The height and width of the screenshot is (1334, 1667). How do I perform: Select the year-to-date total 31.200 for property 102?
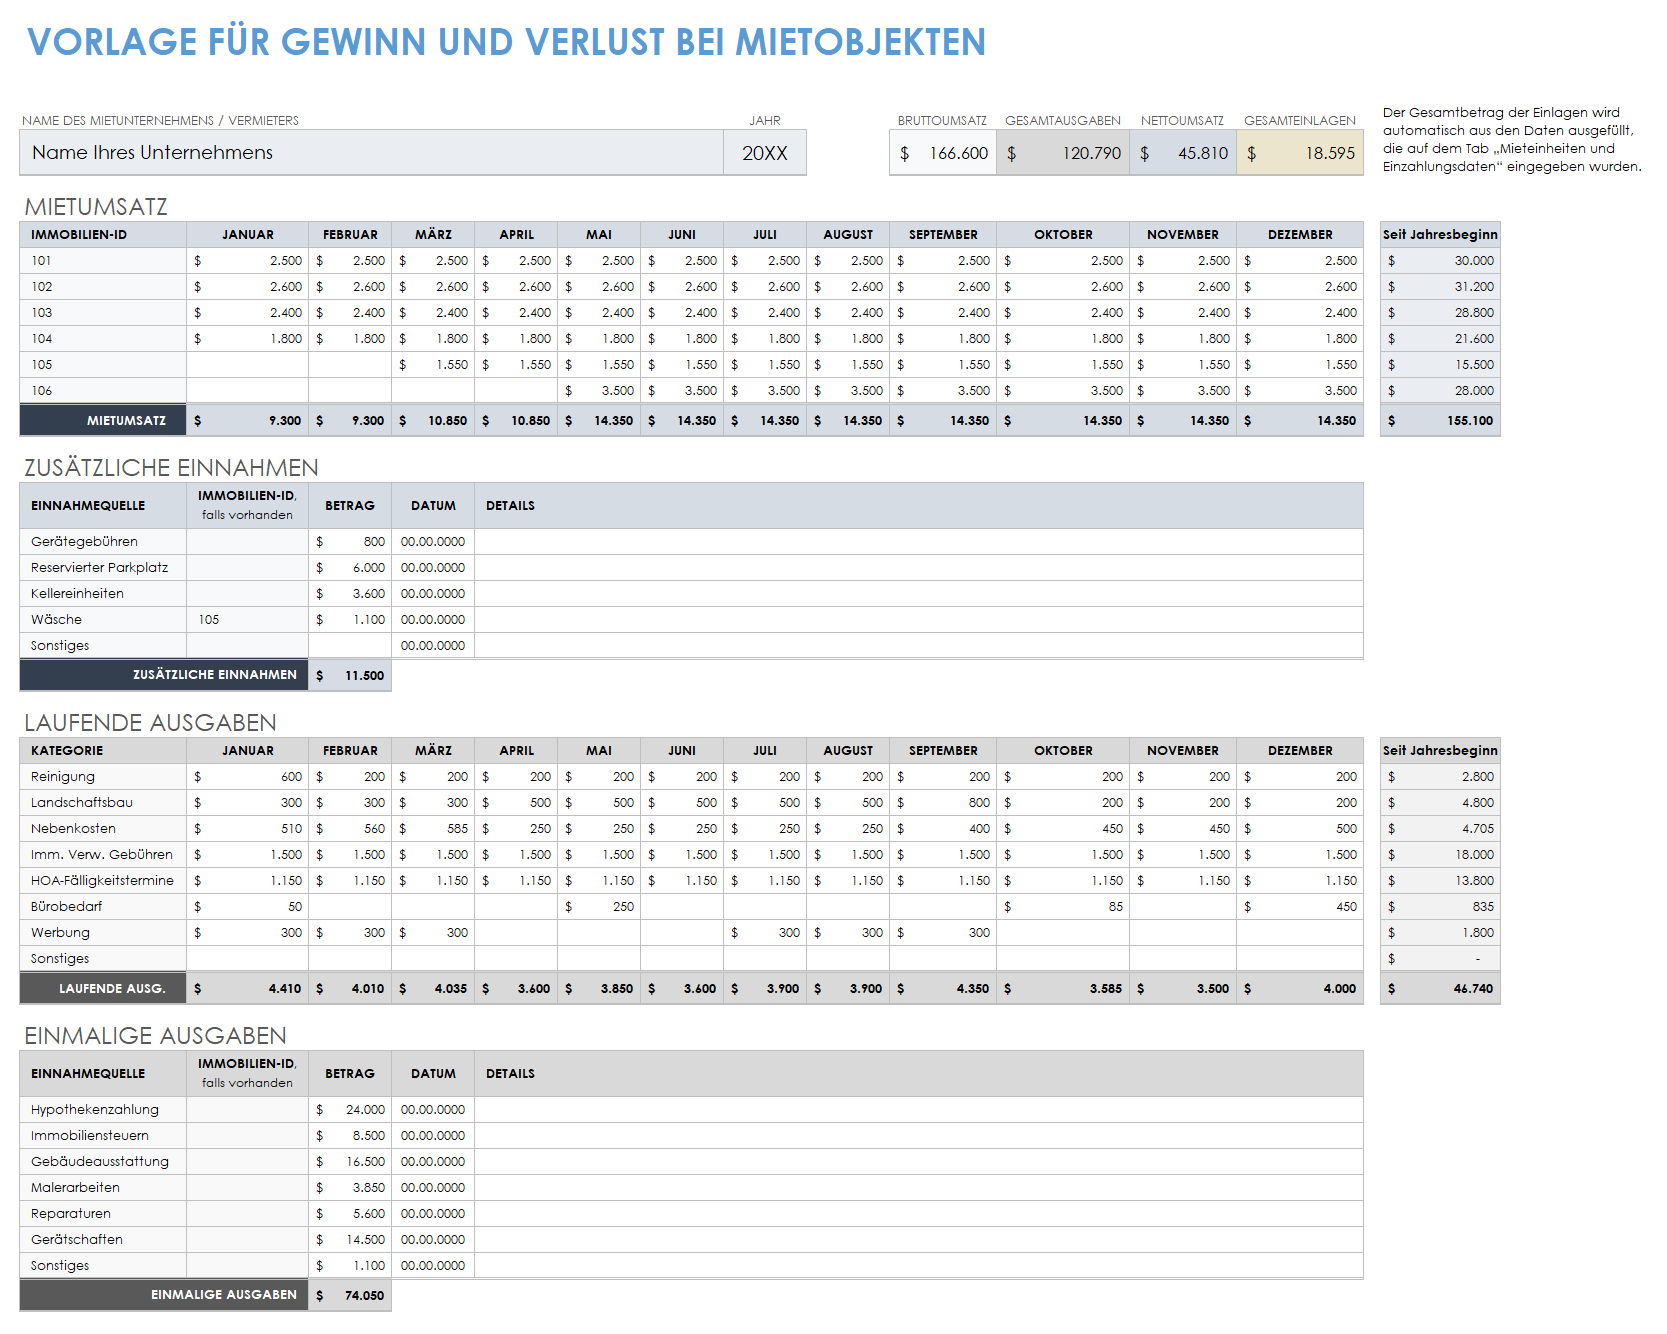[x=1440, y=287]
